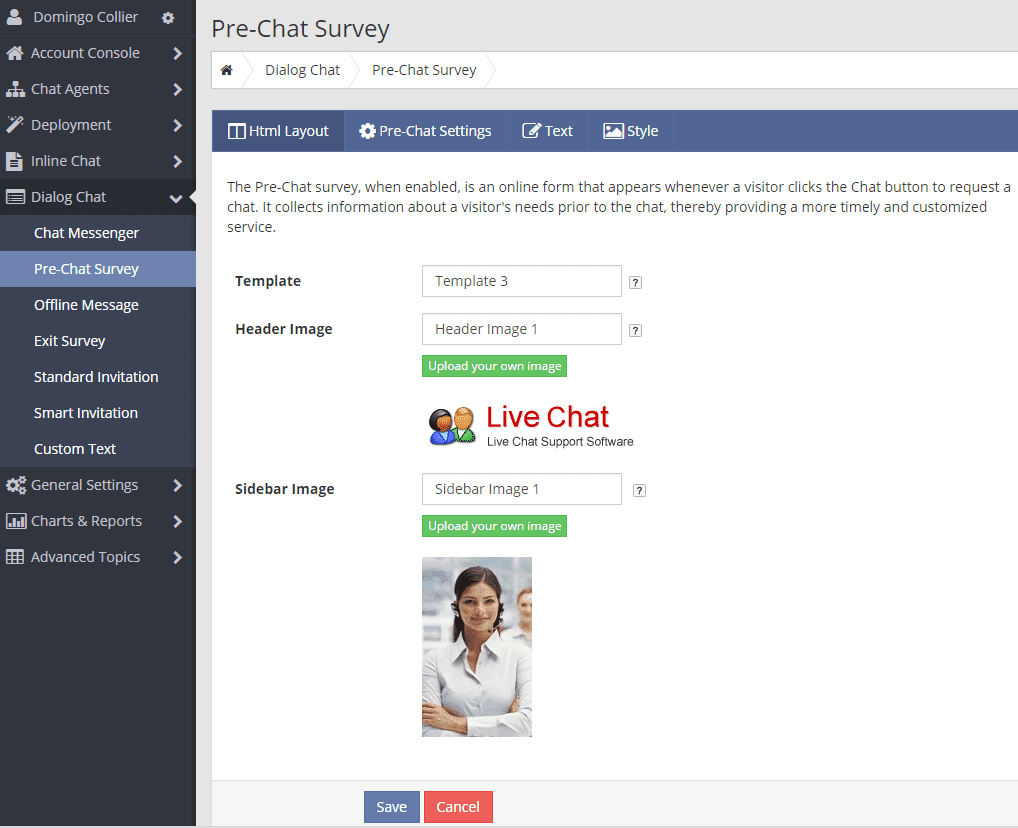Open the Sidebar Image 1 selection box

click(521, 489)
